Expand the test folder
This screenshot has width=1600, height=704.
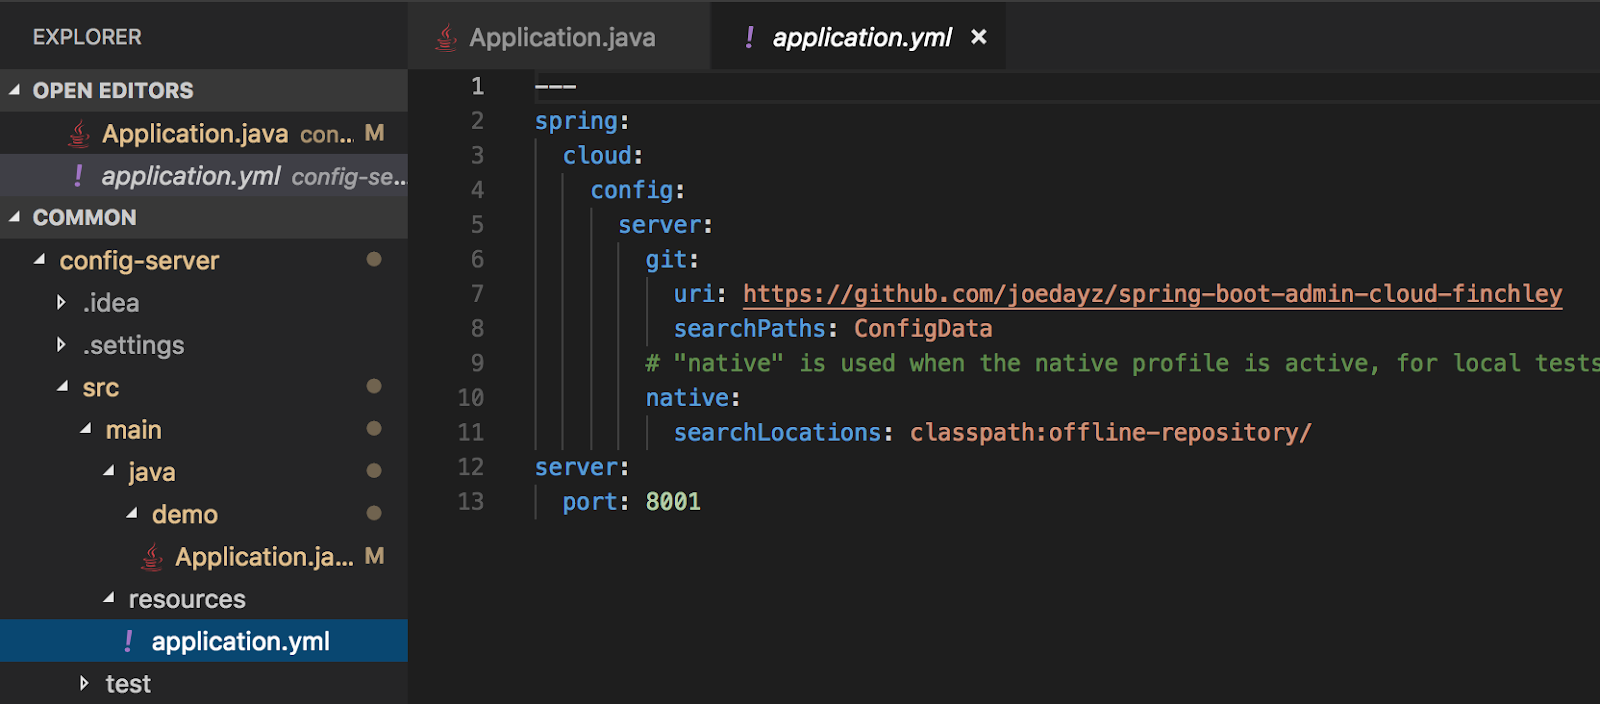tap(85, 684)
